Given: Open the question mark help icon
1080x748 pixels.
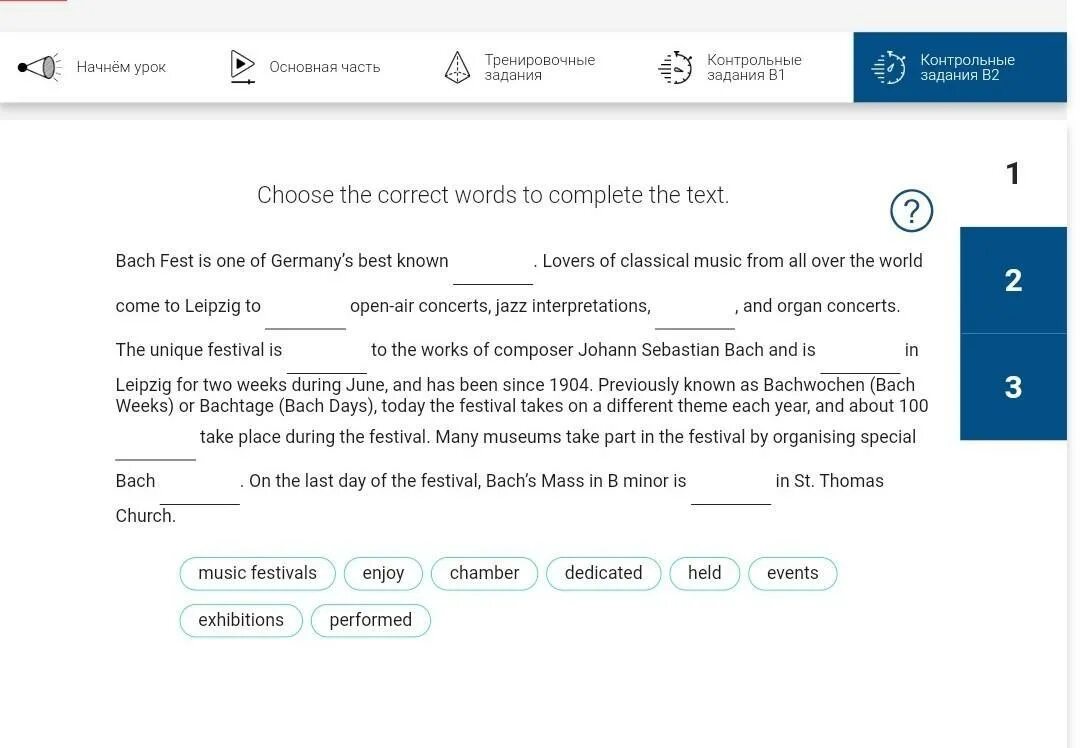Looking at the screenshot, I should coord(911,211).
